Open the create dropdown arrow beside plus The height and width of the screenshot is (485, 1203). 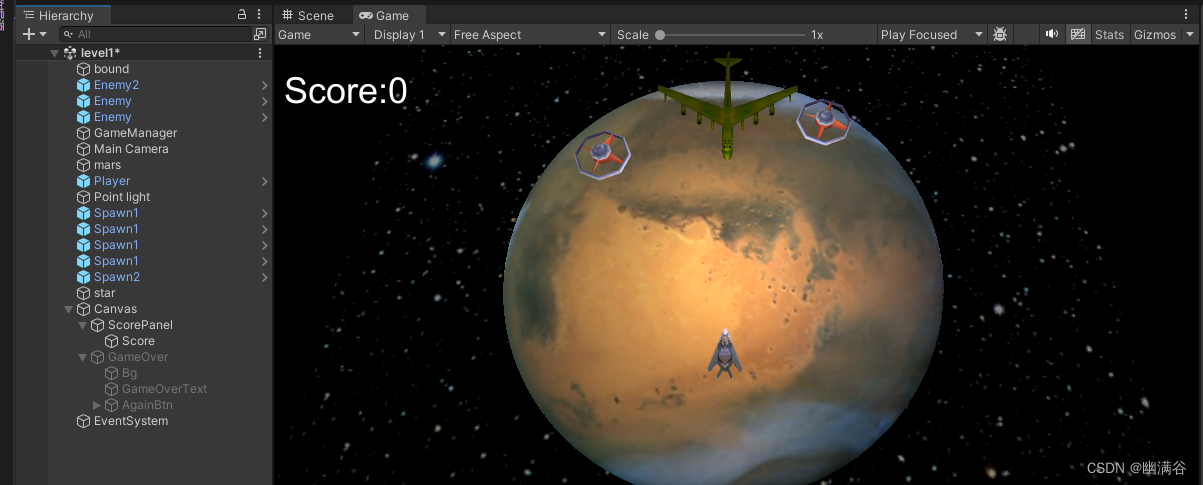click(43, 34)
